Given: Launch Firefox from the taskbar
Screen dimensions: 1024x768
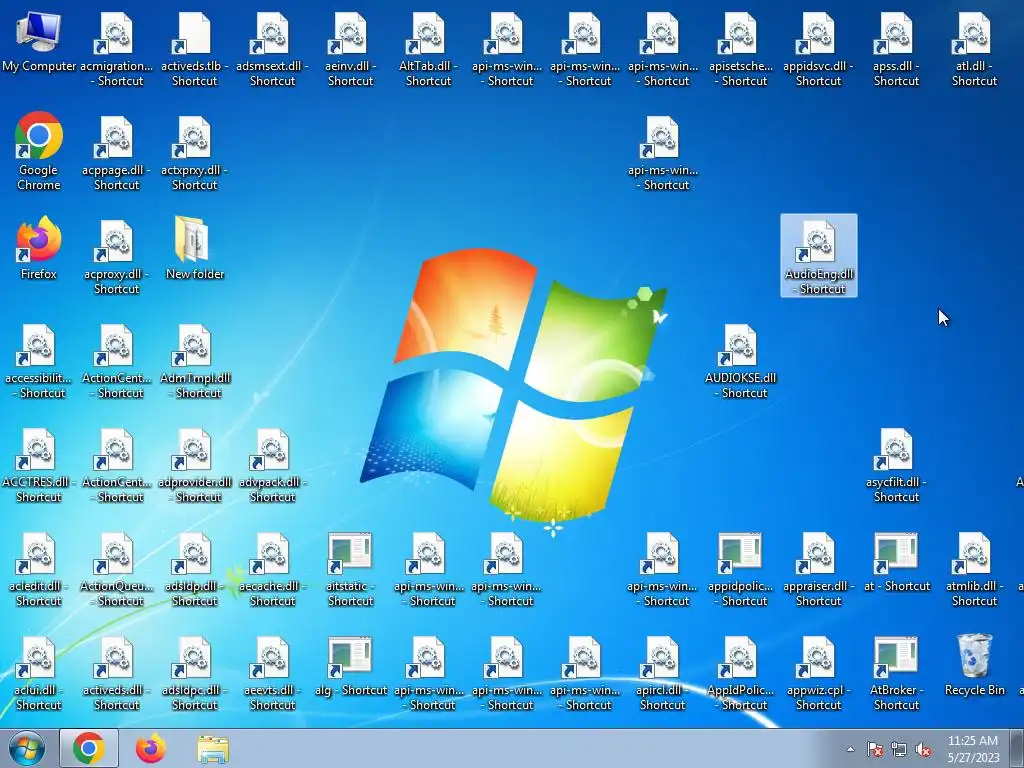Looking at the screenshot, I should [151, 748].
